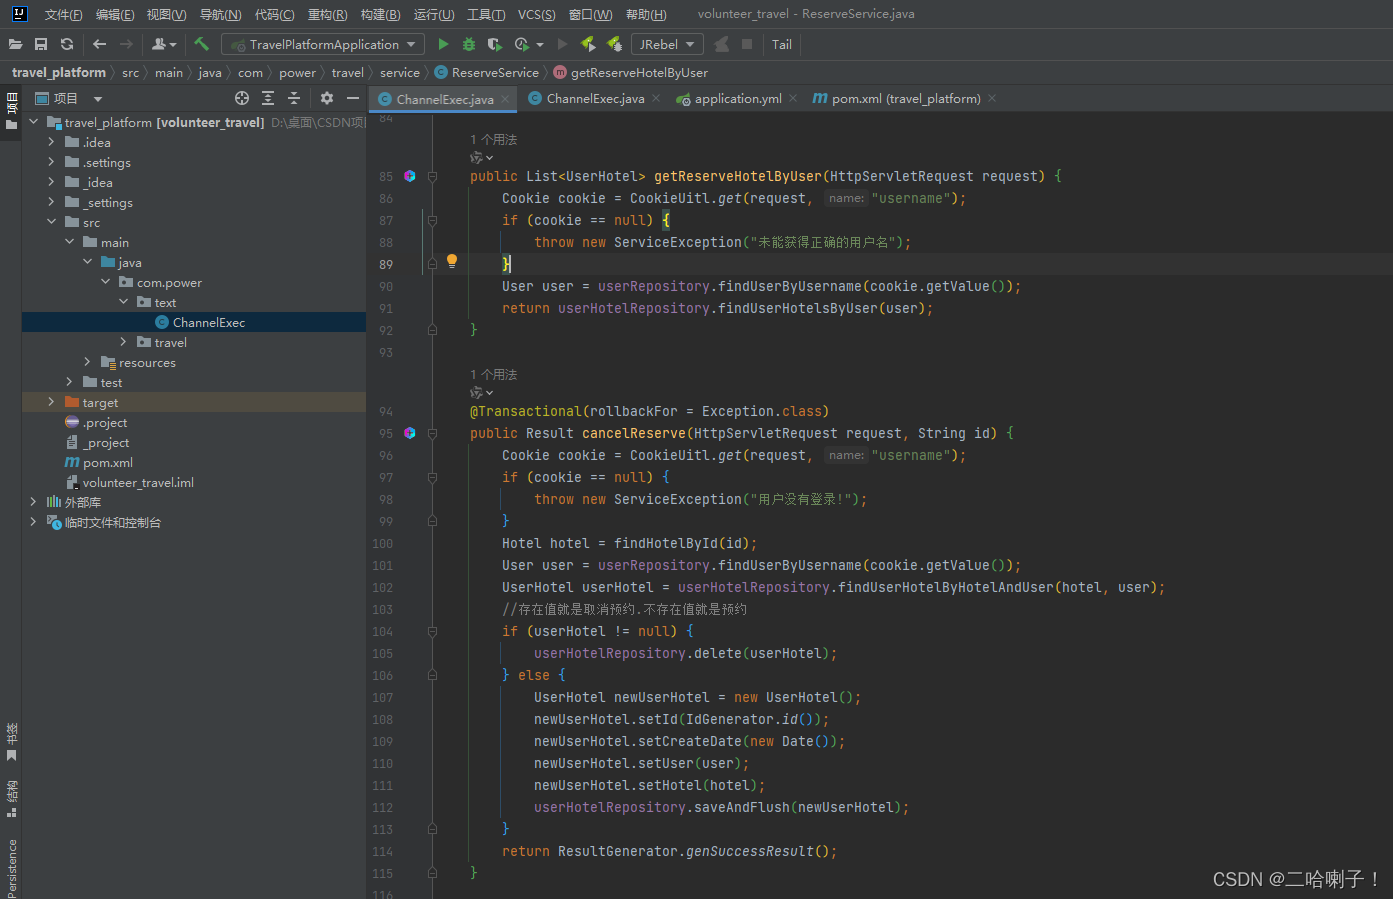This screenshot has height=899, width=1393.
Task: Switch to the second ChannelExec.java tab
Action: click(x=595, y=99)
